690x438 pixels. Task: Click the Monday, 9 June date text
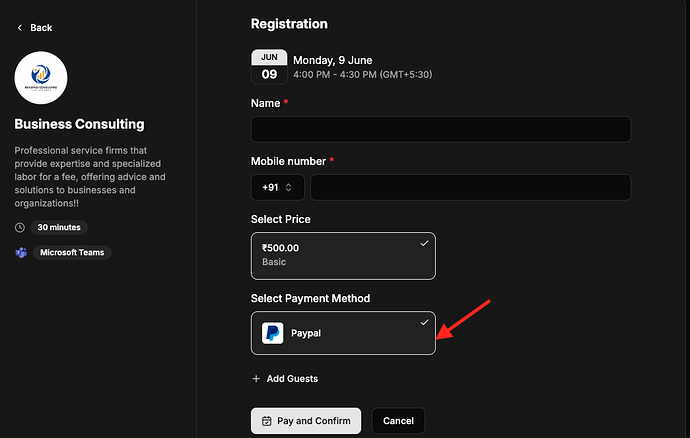[333, 60]
